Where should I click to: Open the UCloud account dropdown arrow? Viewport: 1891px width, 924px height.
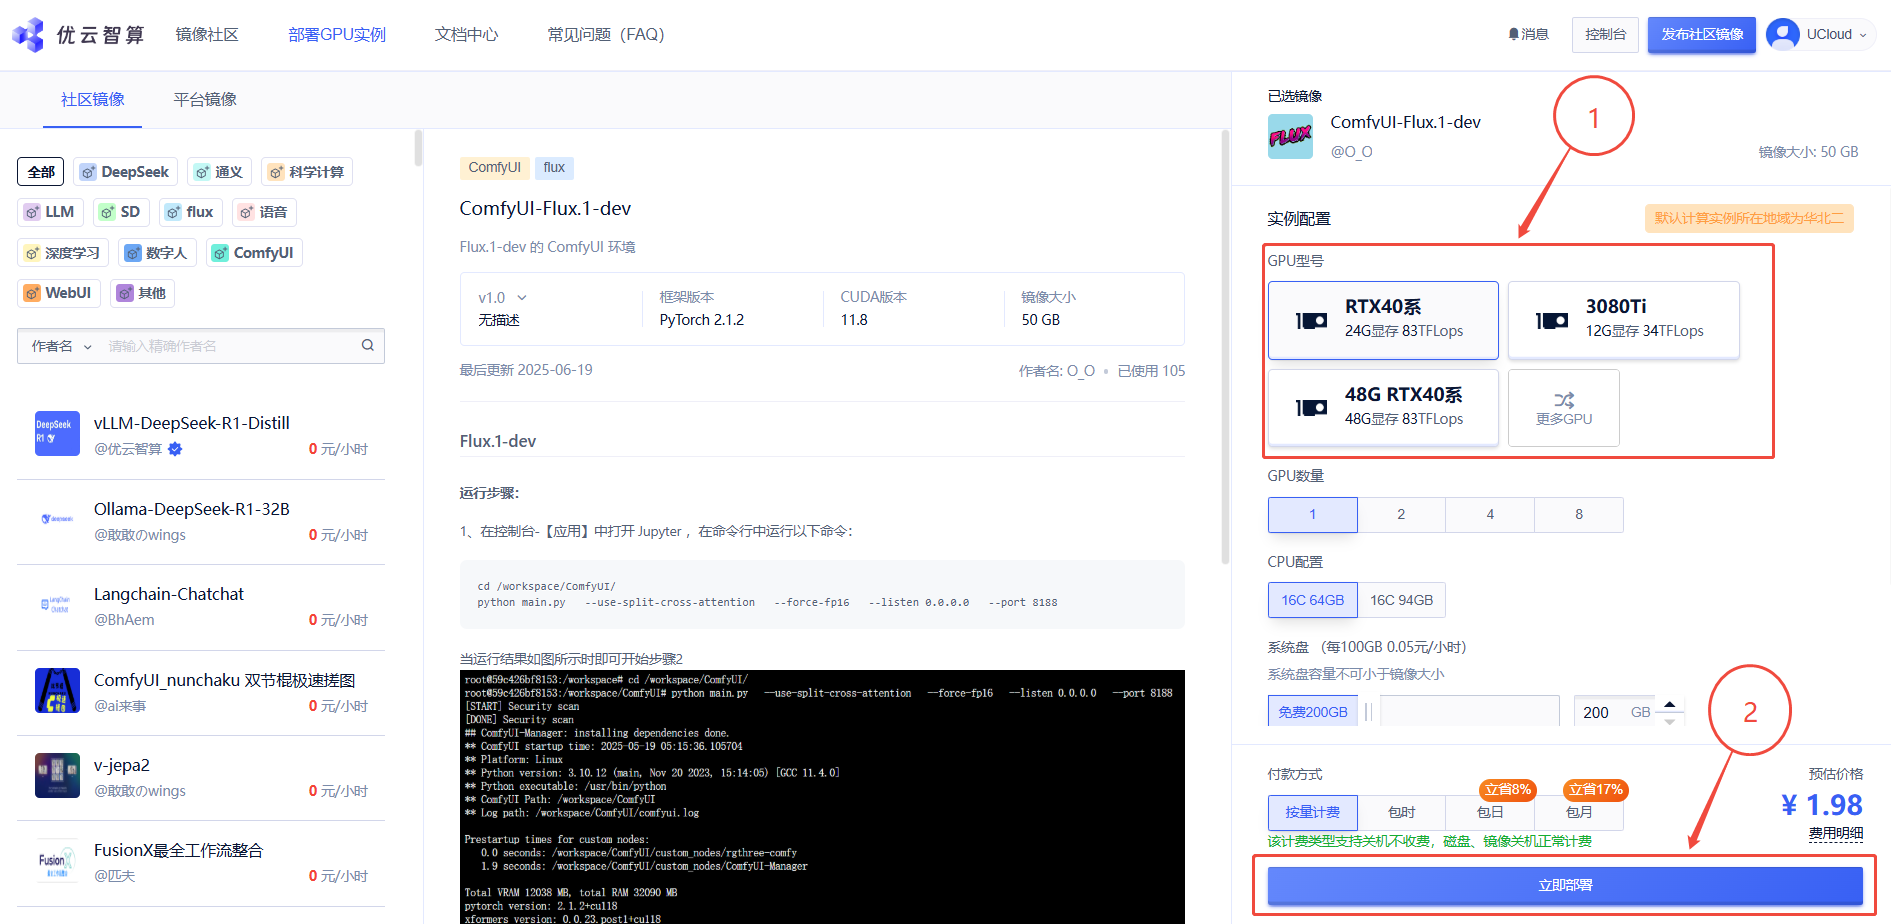click(x=1863, y=35)
